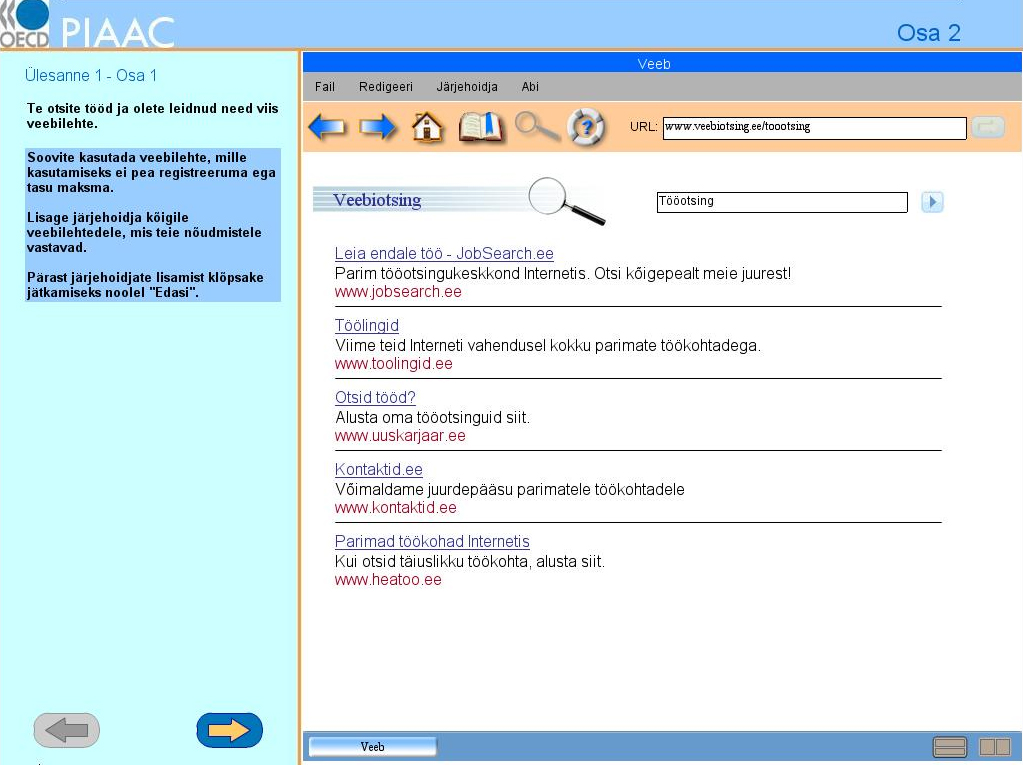Click the magnifier search toolbar icon

[536, 126]
